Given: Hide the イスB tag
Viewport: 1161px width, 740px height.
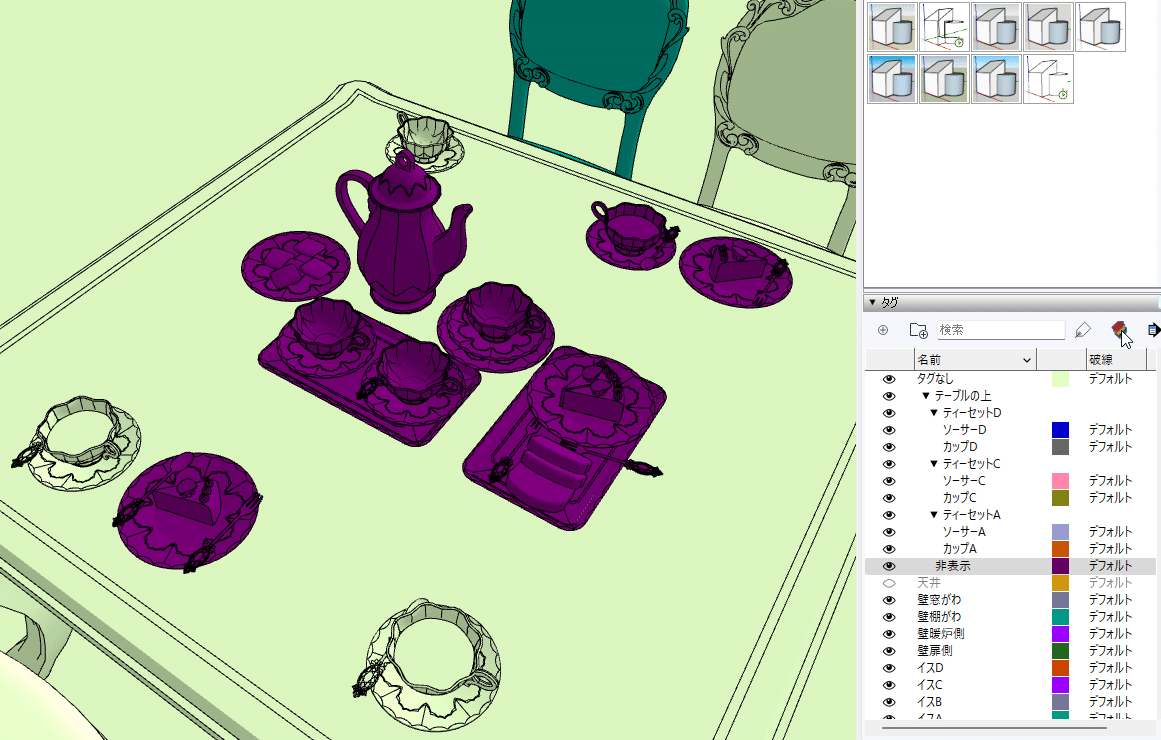Looking at the screenshot, I should [x=889, y=702].
